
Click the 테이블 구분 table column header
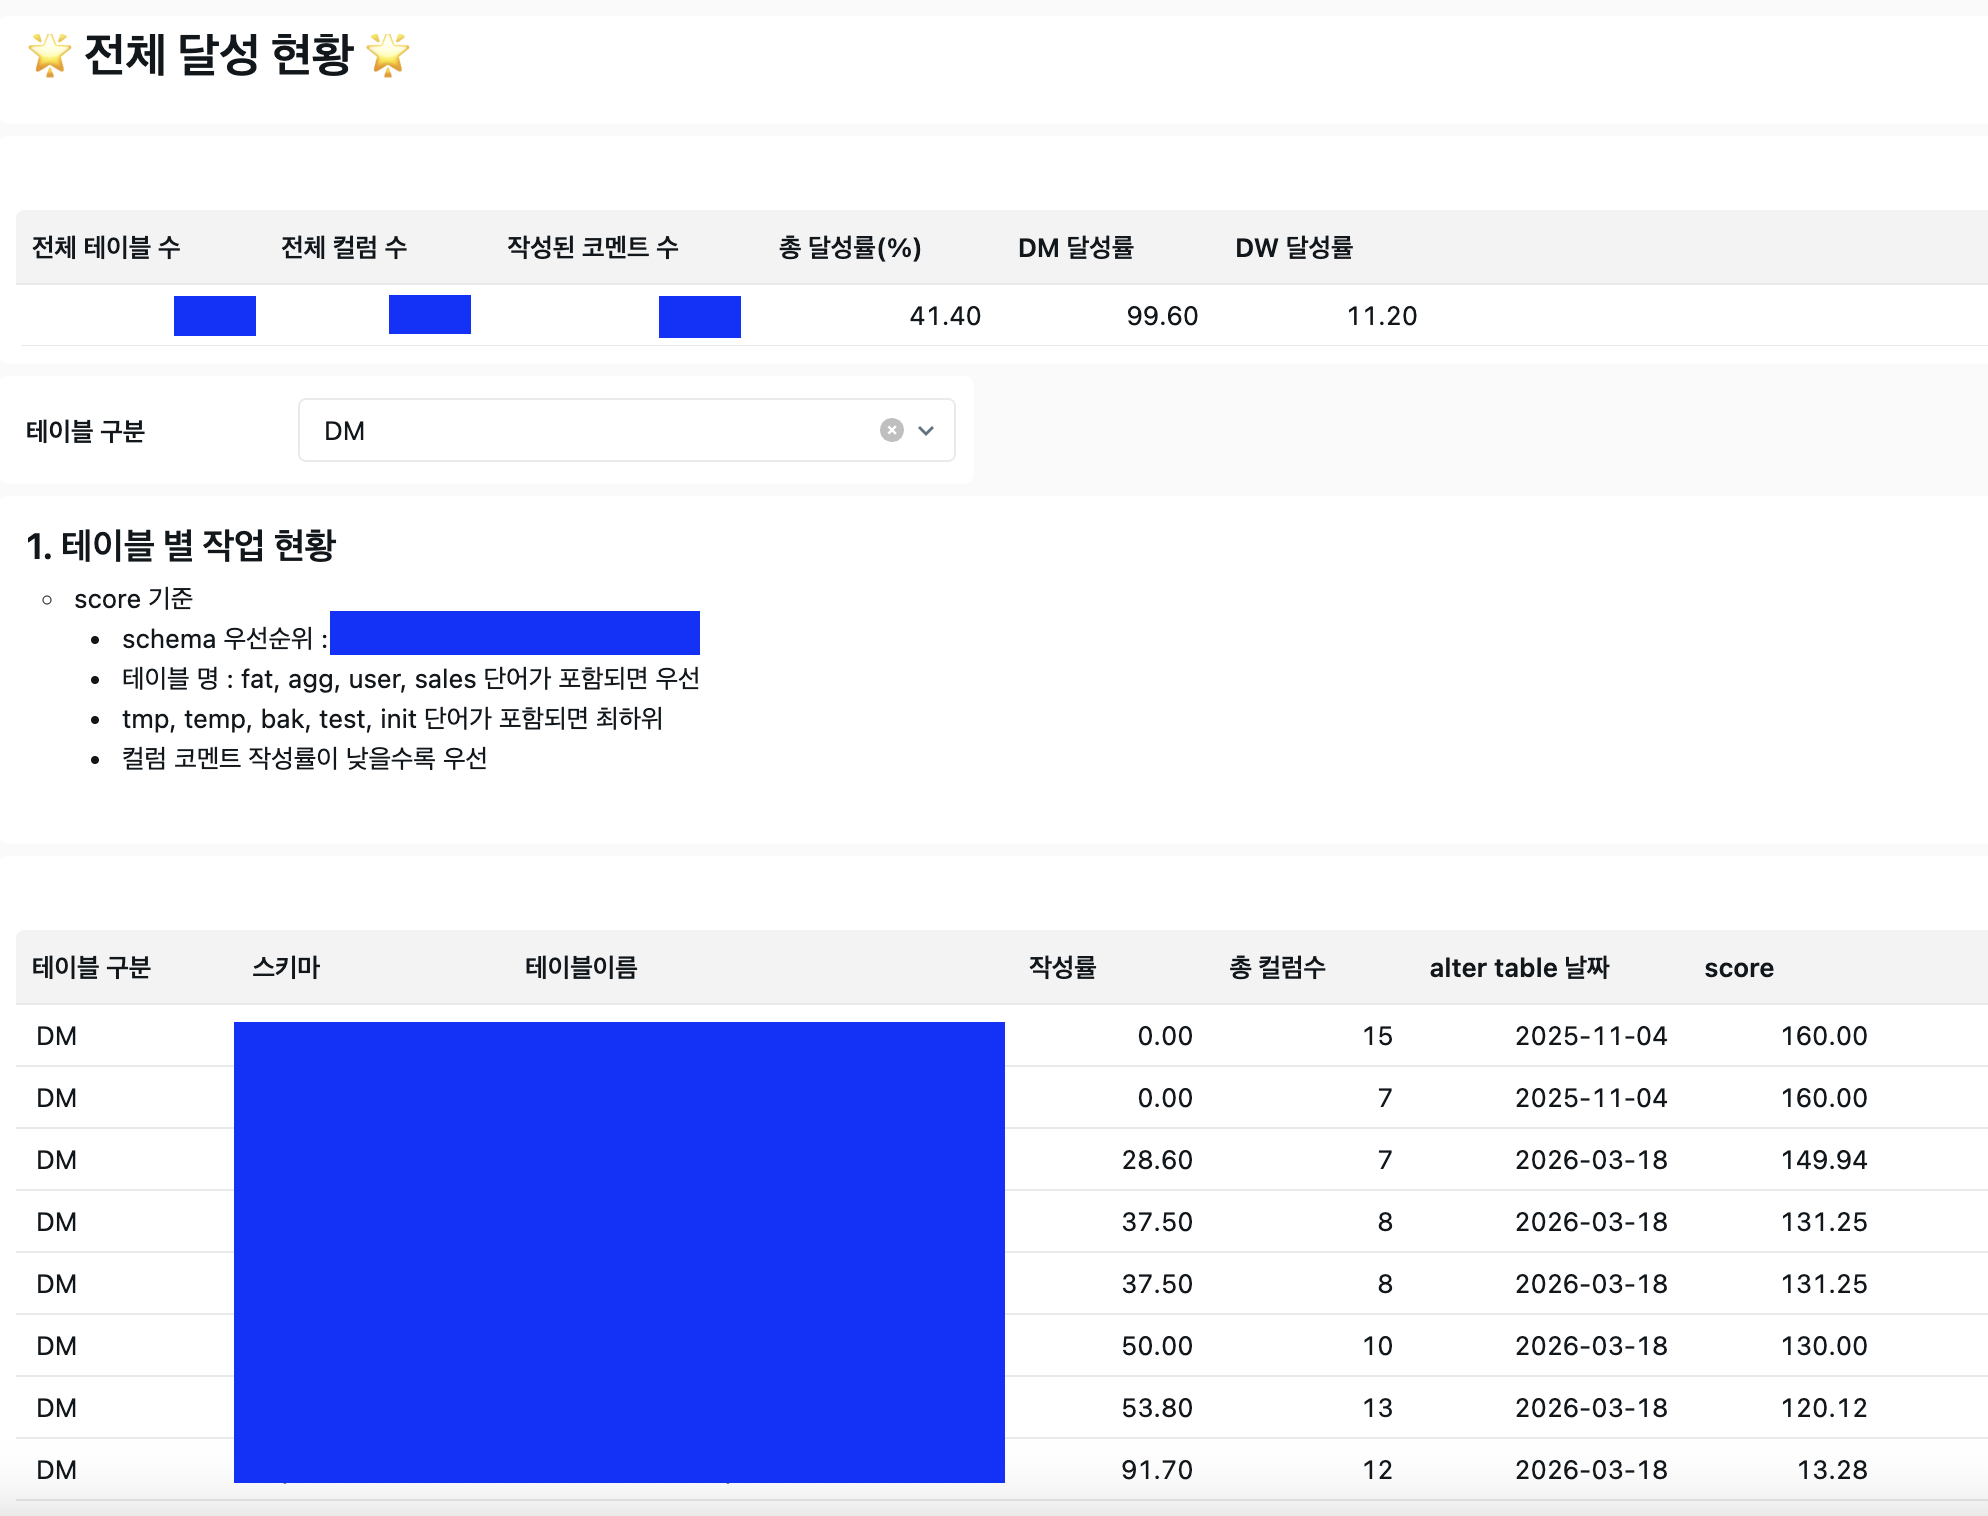coord(91,967)
